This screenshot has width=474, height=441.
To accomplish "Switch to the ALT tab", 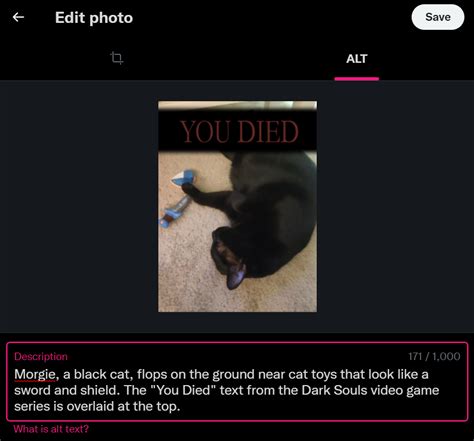I will coord(356,59).
